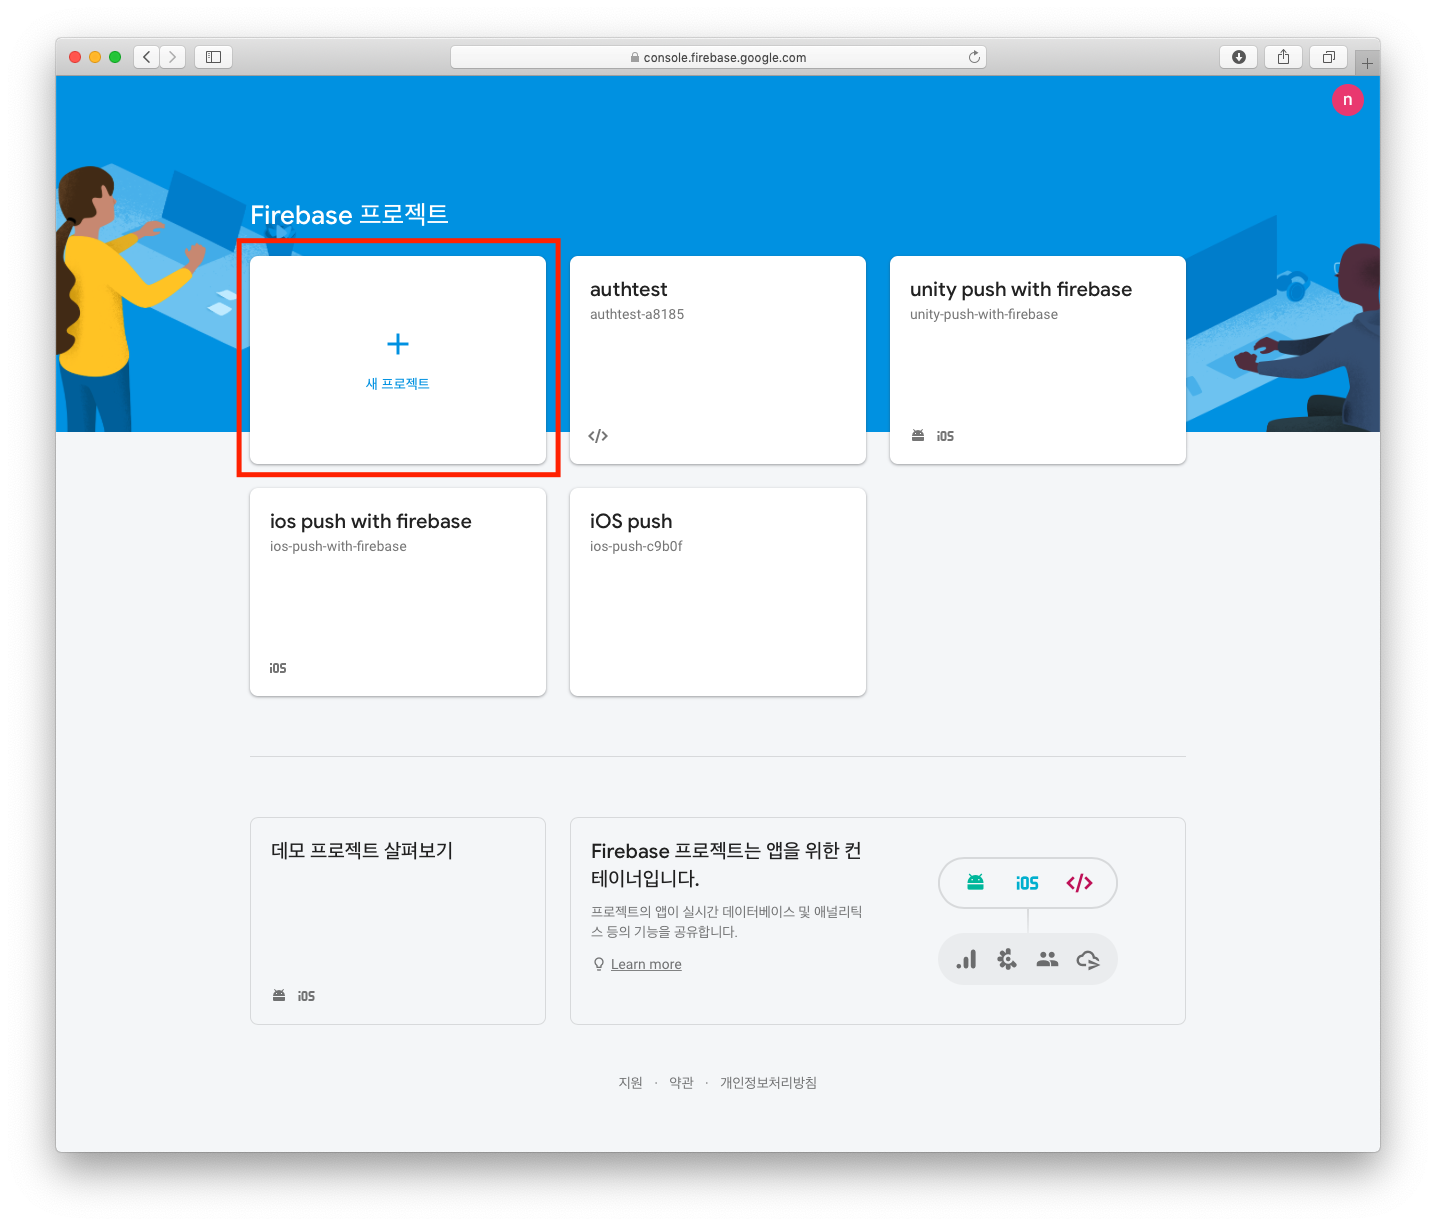Viewport: 1436px width, 1226px height.
Task: Click the Safari share button
Action: pyautogui.click(x=1283, y=57)
